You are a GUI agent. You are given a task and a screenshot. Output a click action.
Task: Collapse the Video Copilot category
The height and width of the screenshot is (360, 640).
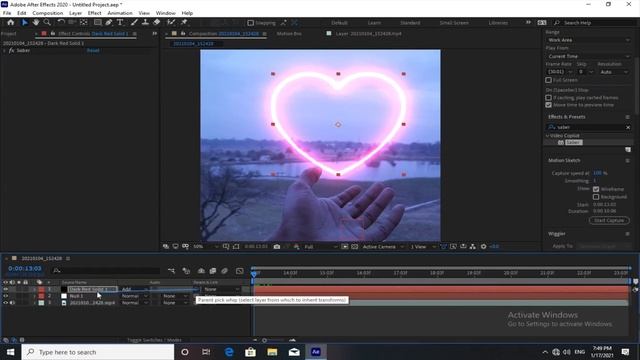pos(547,136)
